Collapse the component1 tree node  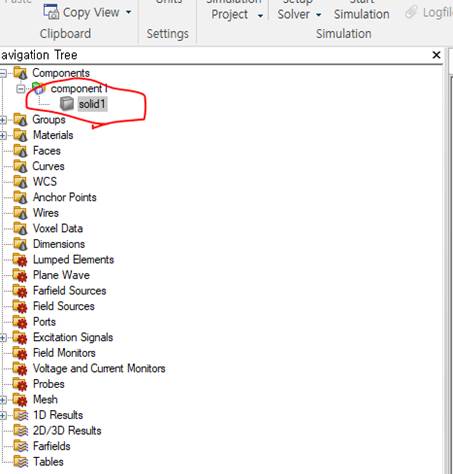pyautogui.click(x=21, y=89)
